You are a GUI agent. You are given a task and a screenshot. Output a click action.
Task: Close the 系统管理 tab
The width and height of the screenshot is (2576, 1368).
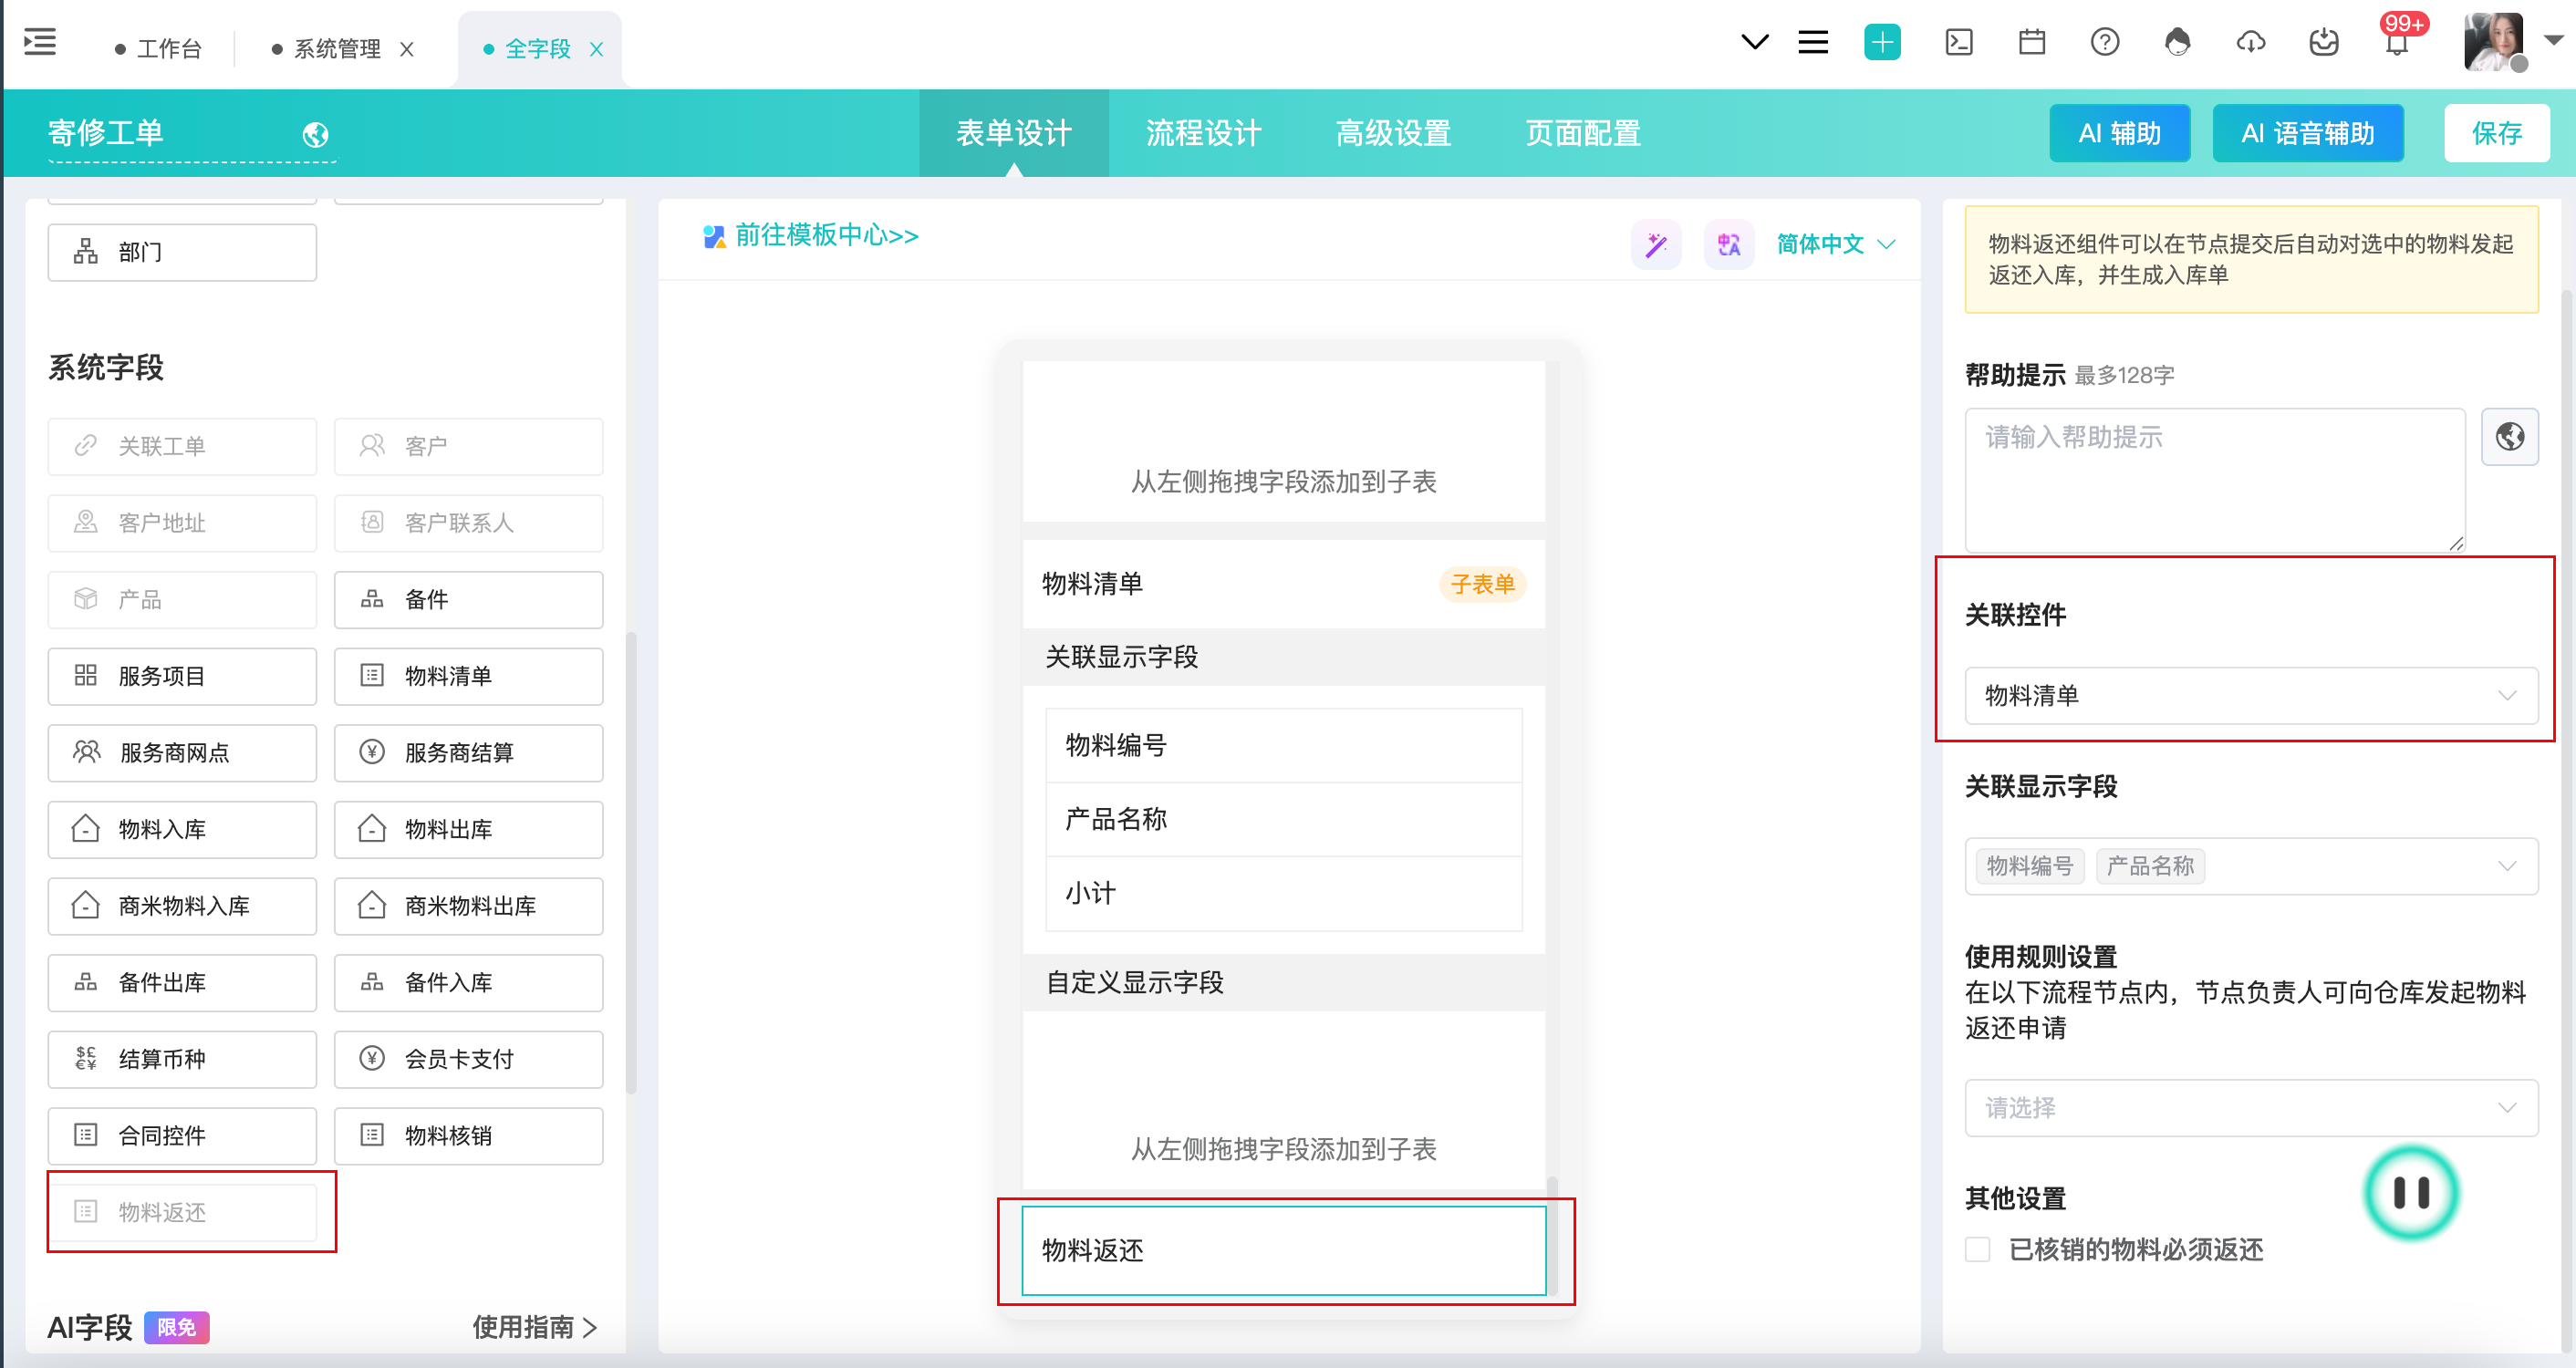pyautogui.click(x=407, y=49)
